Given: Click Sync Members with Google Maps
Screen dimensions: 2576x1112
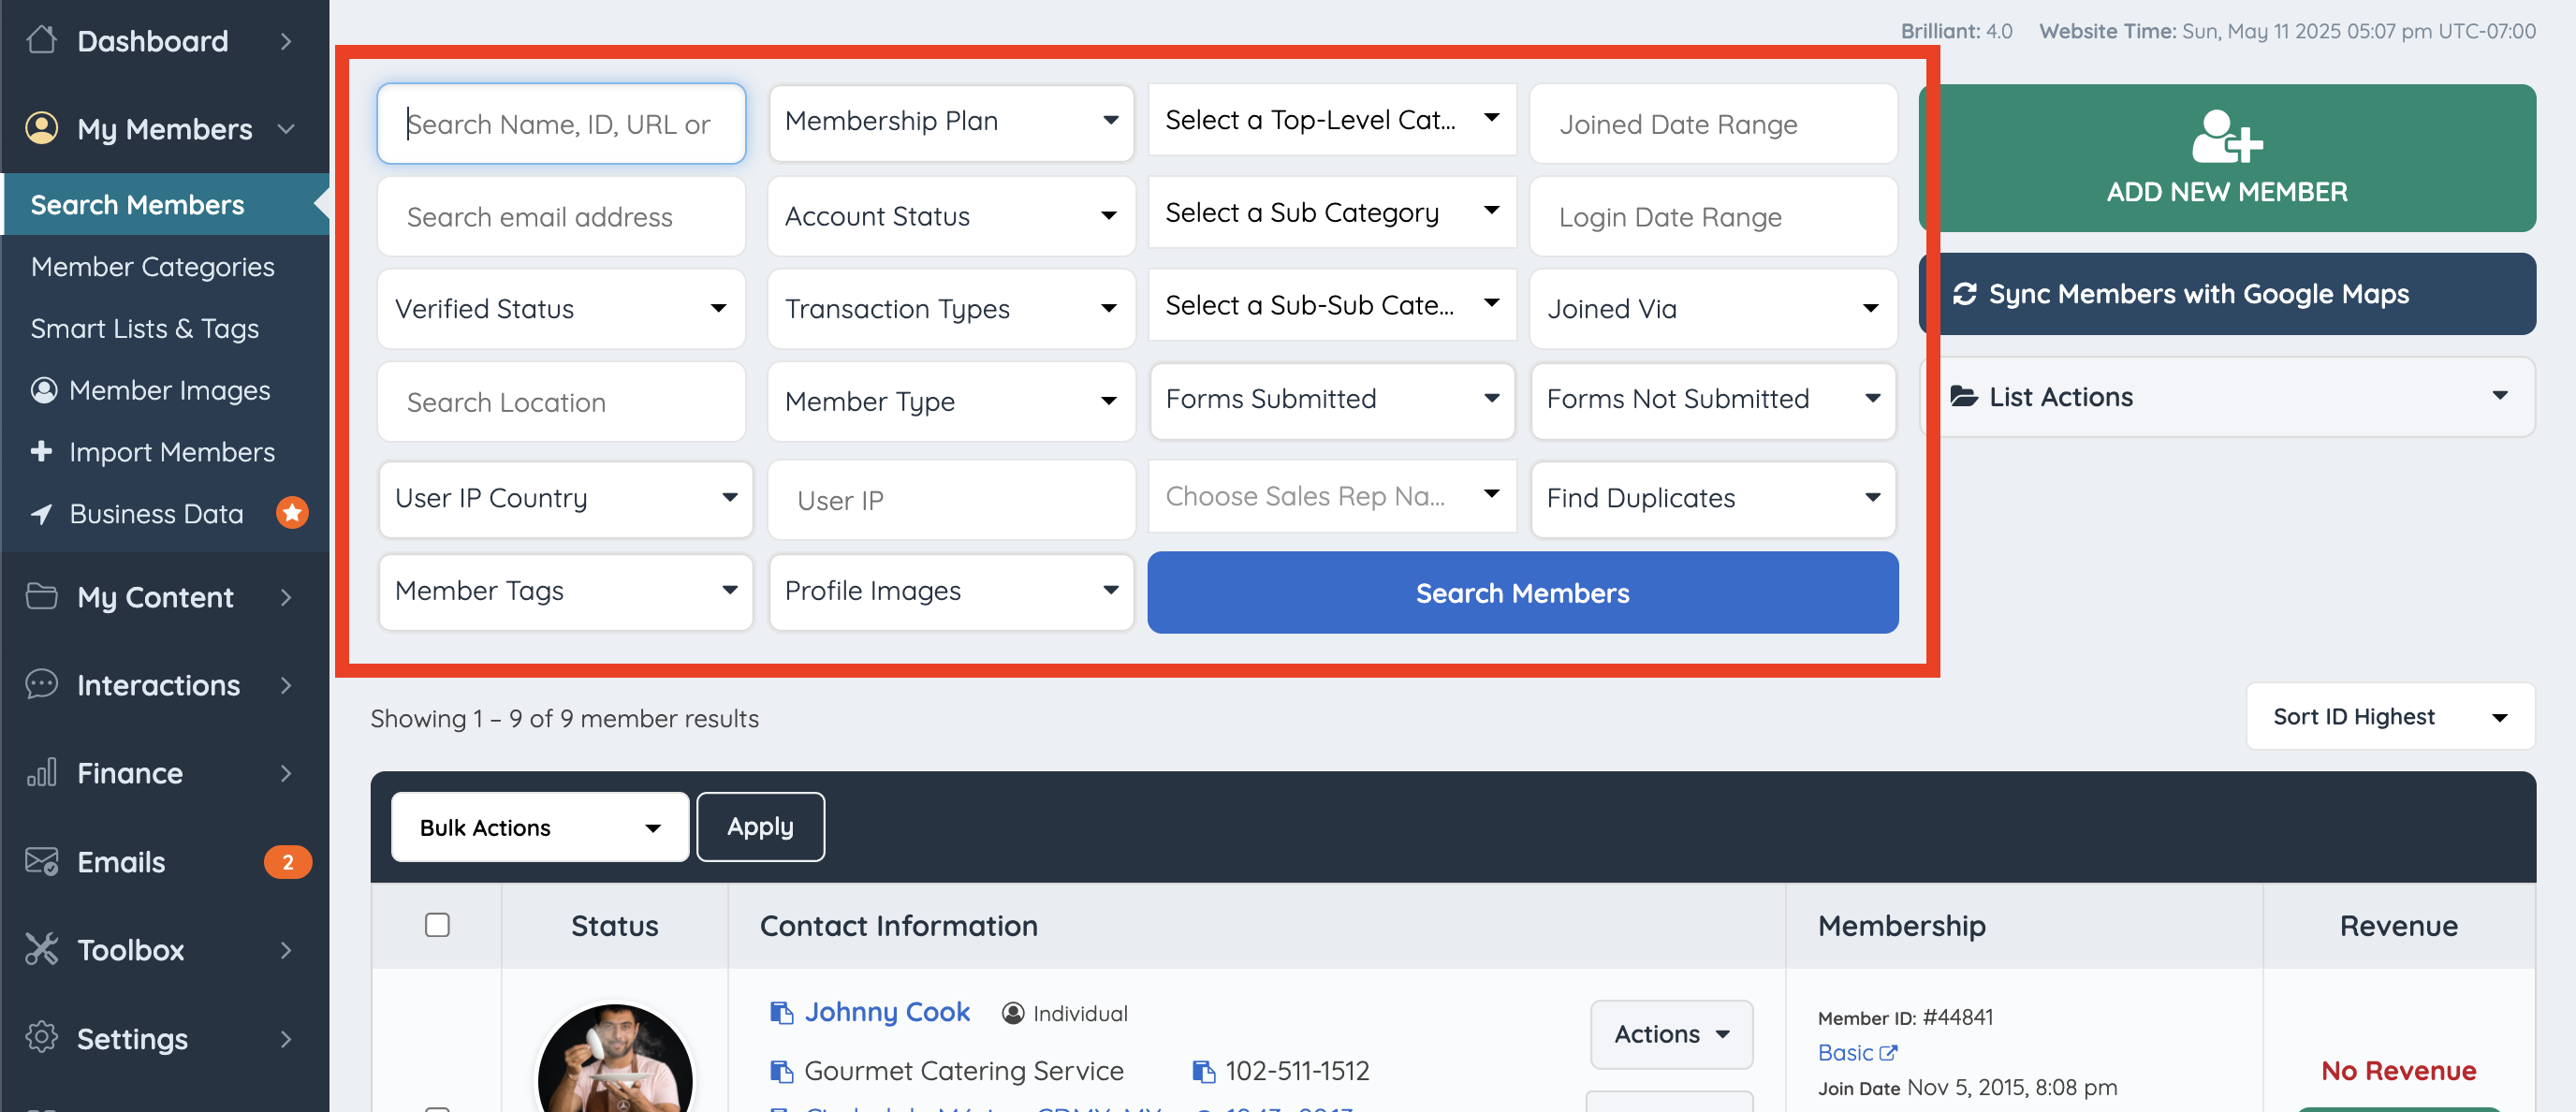Looking at the screenshot, I should [2226, 294].
